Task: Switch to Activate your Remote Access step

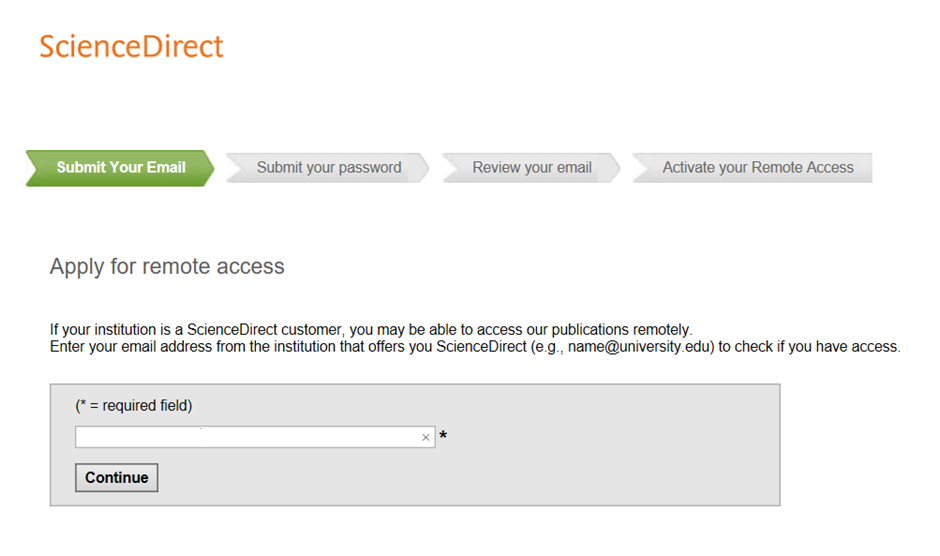Action: 757,168
